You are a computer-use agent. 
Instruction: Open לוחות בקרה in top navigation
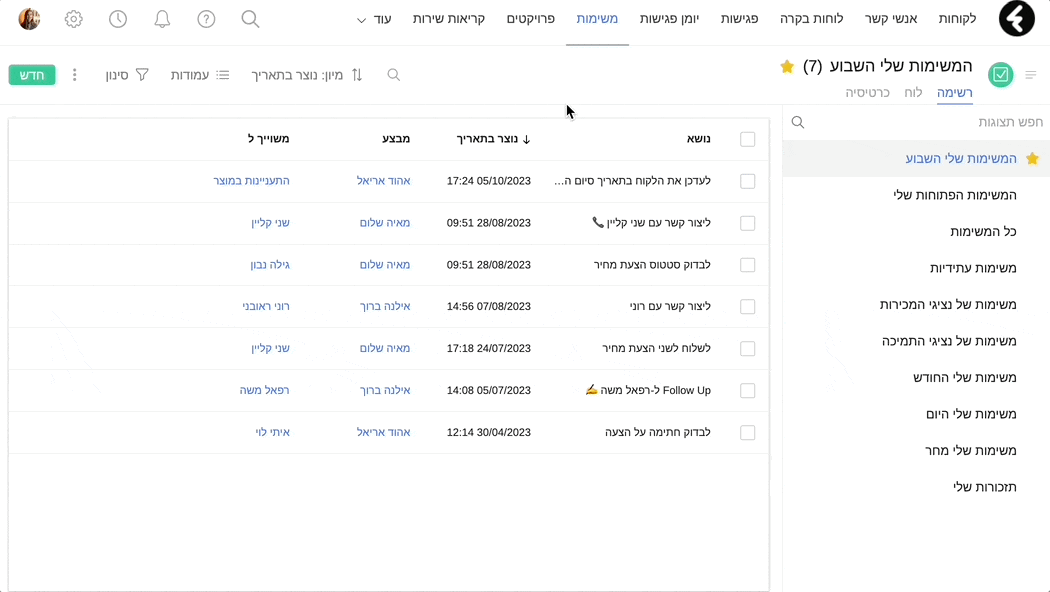[x=812, y=19]
